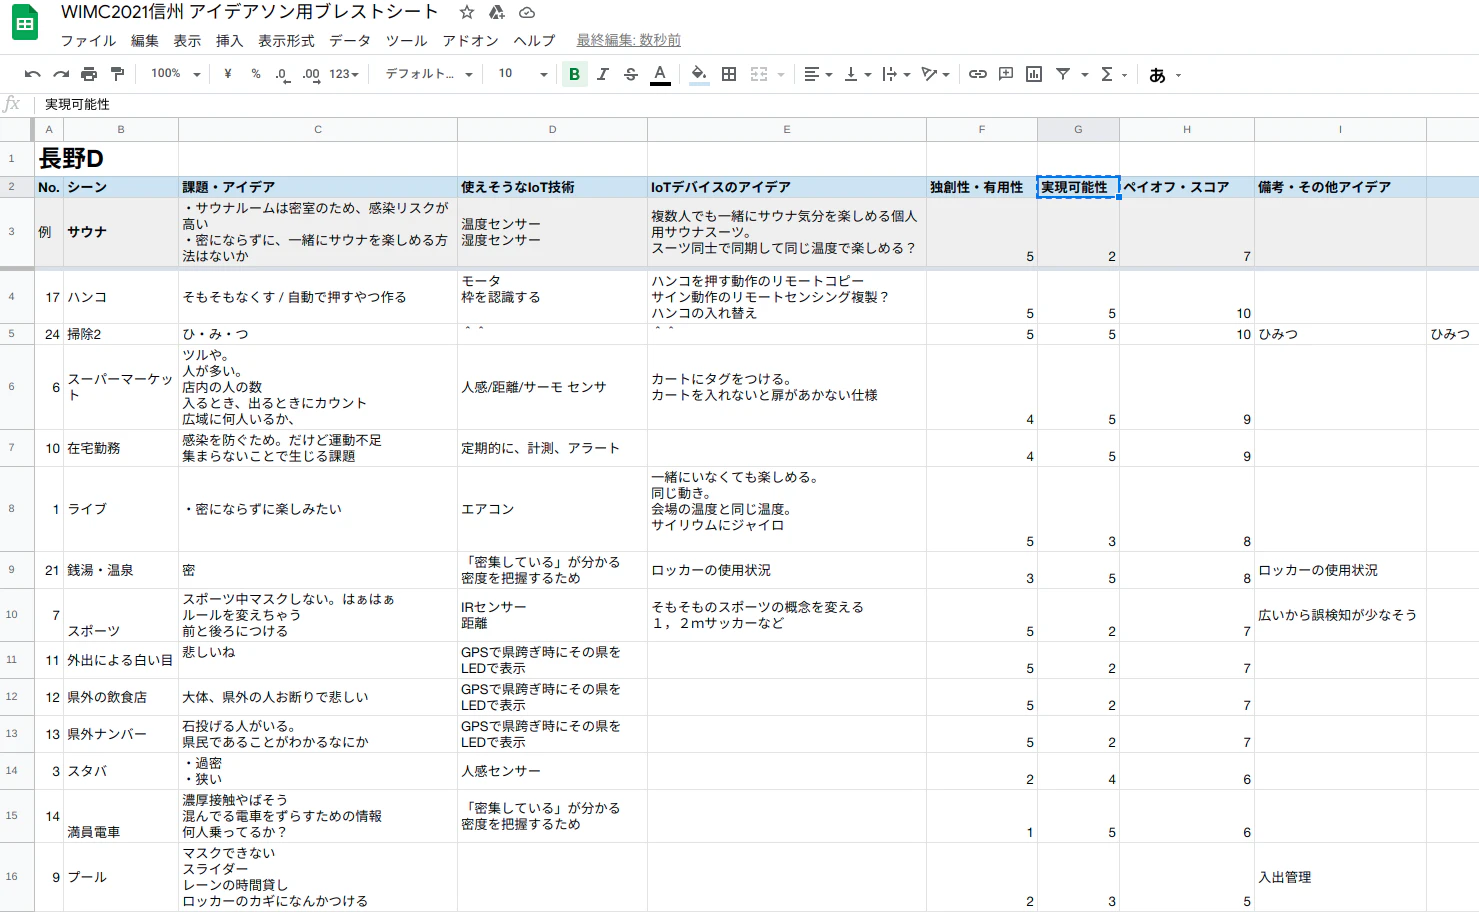This screenshot has height=912, width=1479.
Task: Open the functions (Σ) dropdown
Action: pyautogui.click(x=1113, y=74)
